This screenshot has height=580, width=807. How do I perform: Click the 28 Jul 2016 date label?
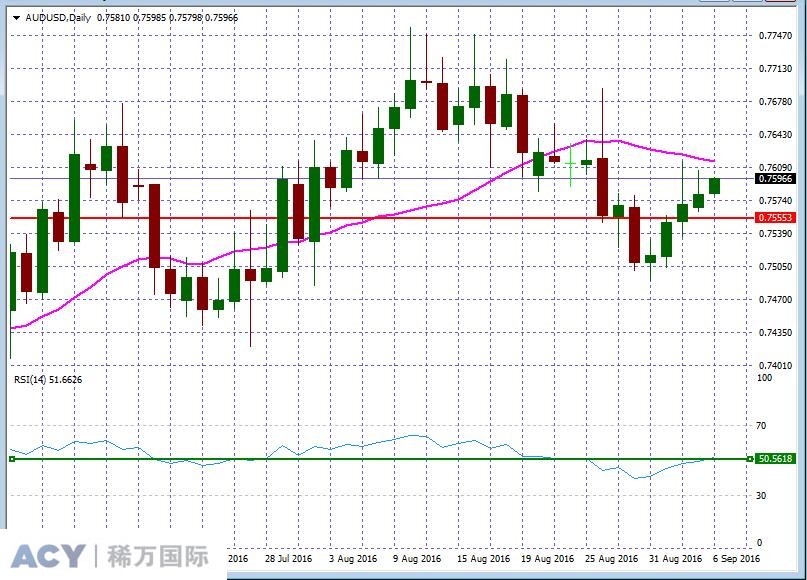pos(288,558)
